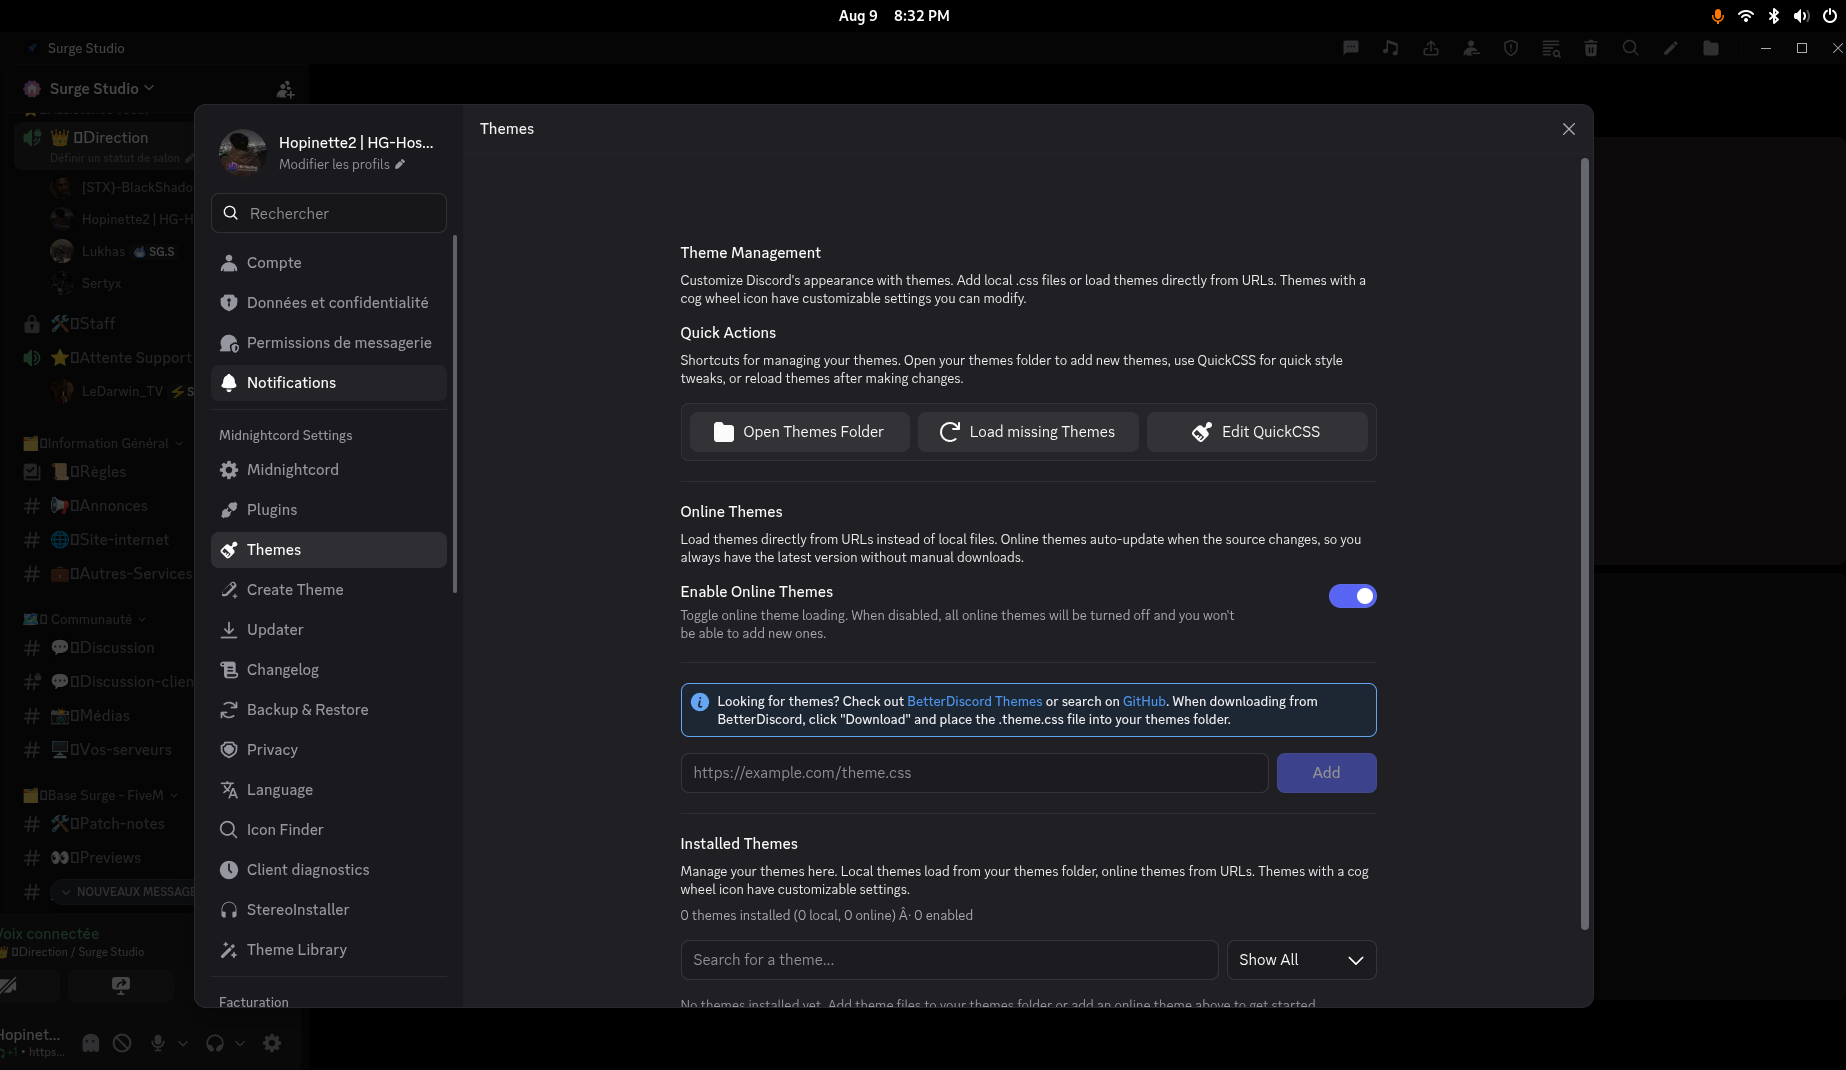Click the folder icon in the title bar
The image size is (1846, 1070).
click(1711, 48)
